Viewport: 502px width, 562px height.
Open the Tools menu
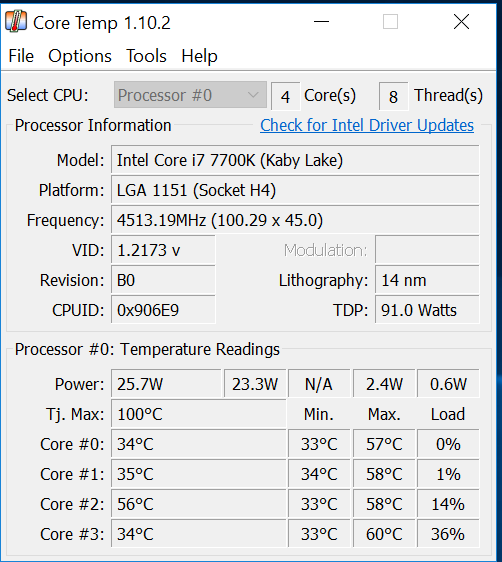click(146, 56)
